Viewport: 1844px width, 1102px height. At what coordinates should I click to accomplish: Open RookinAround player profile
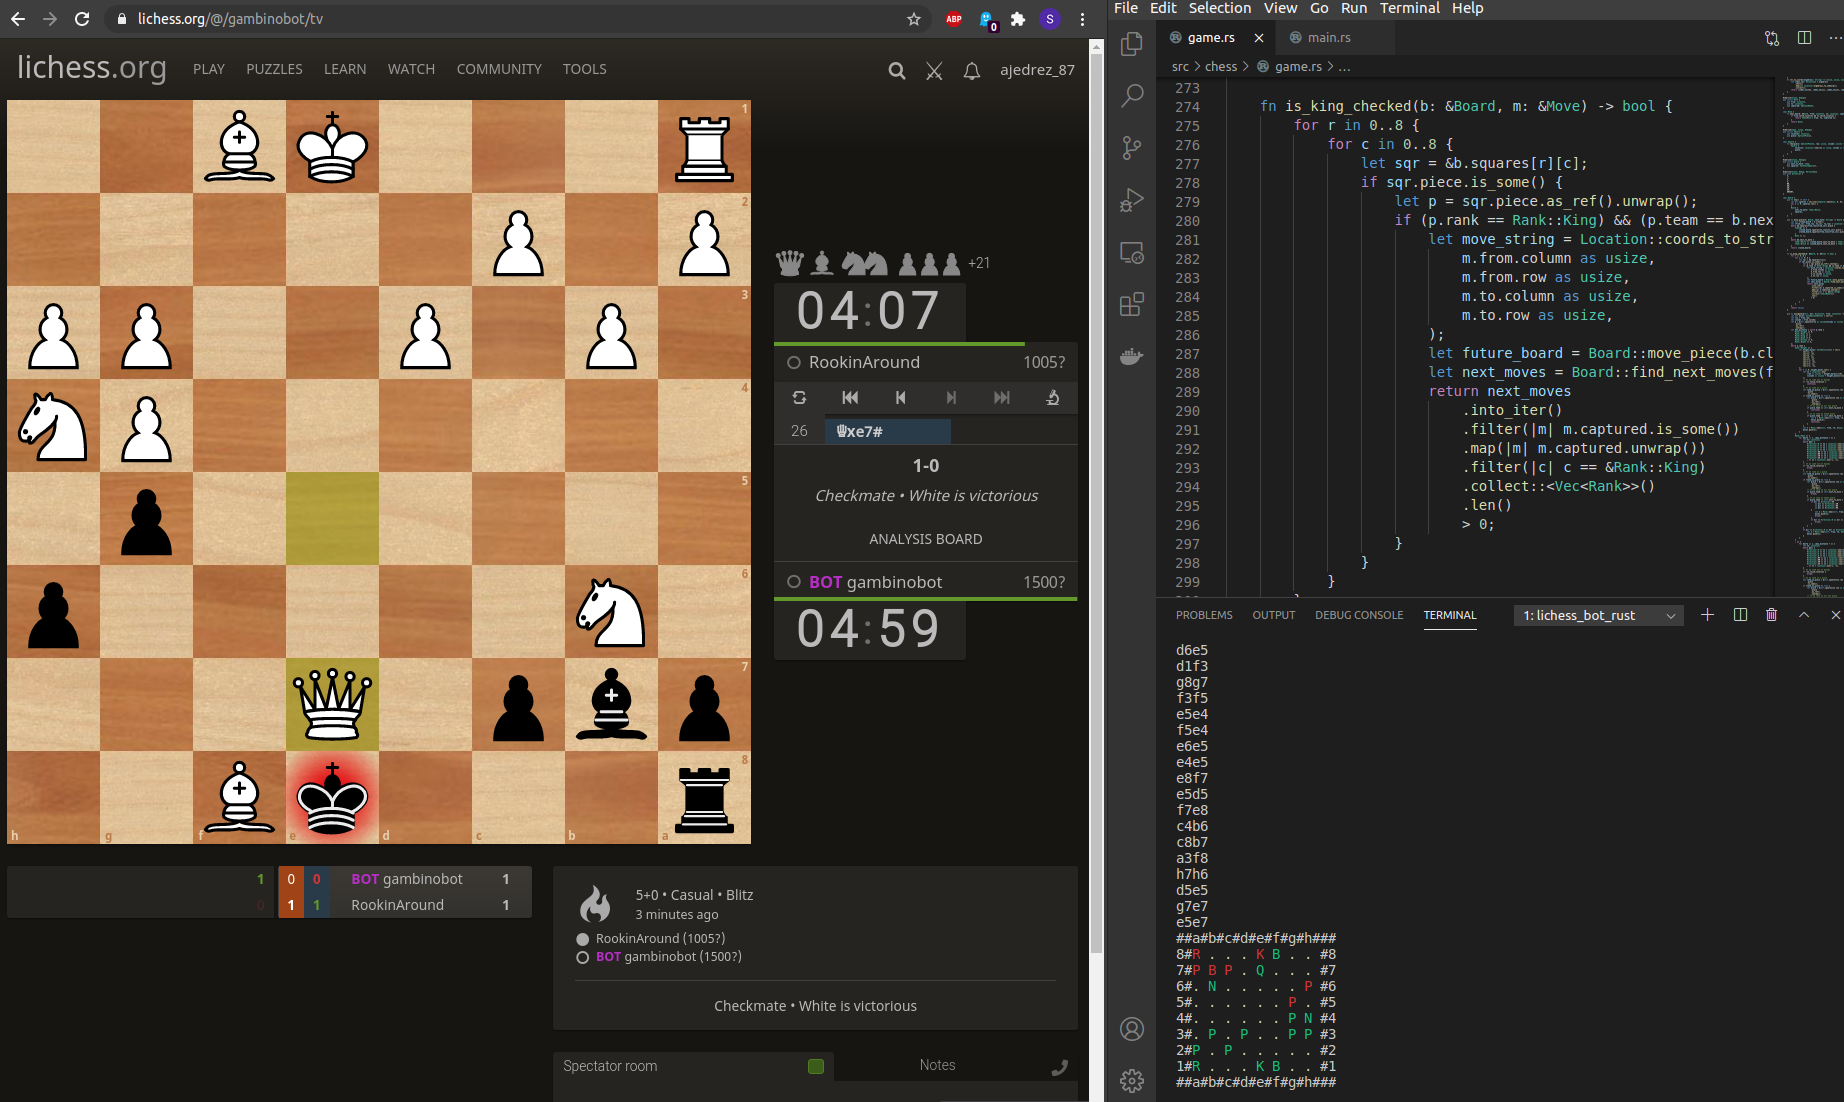click(x=864, y=362)
